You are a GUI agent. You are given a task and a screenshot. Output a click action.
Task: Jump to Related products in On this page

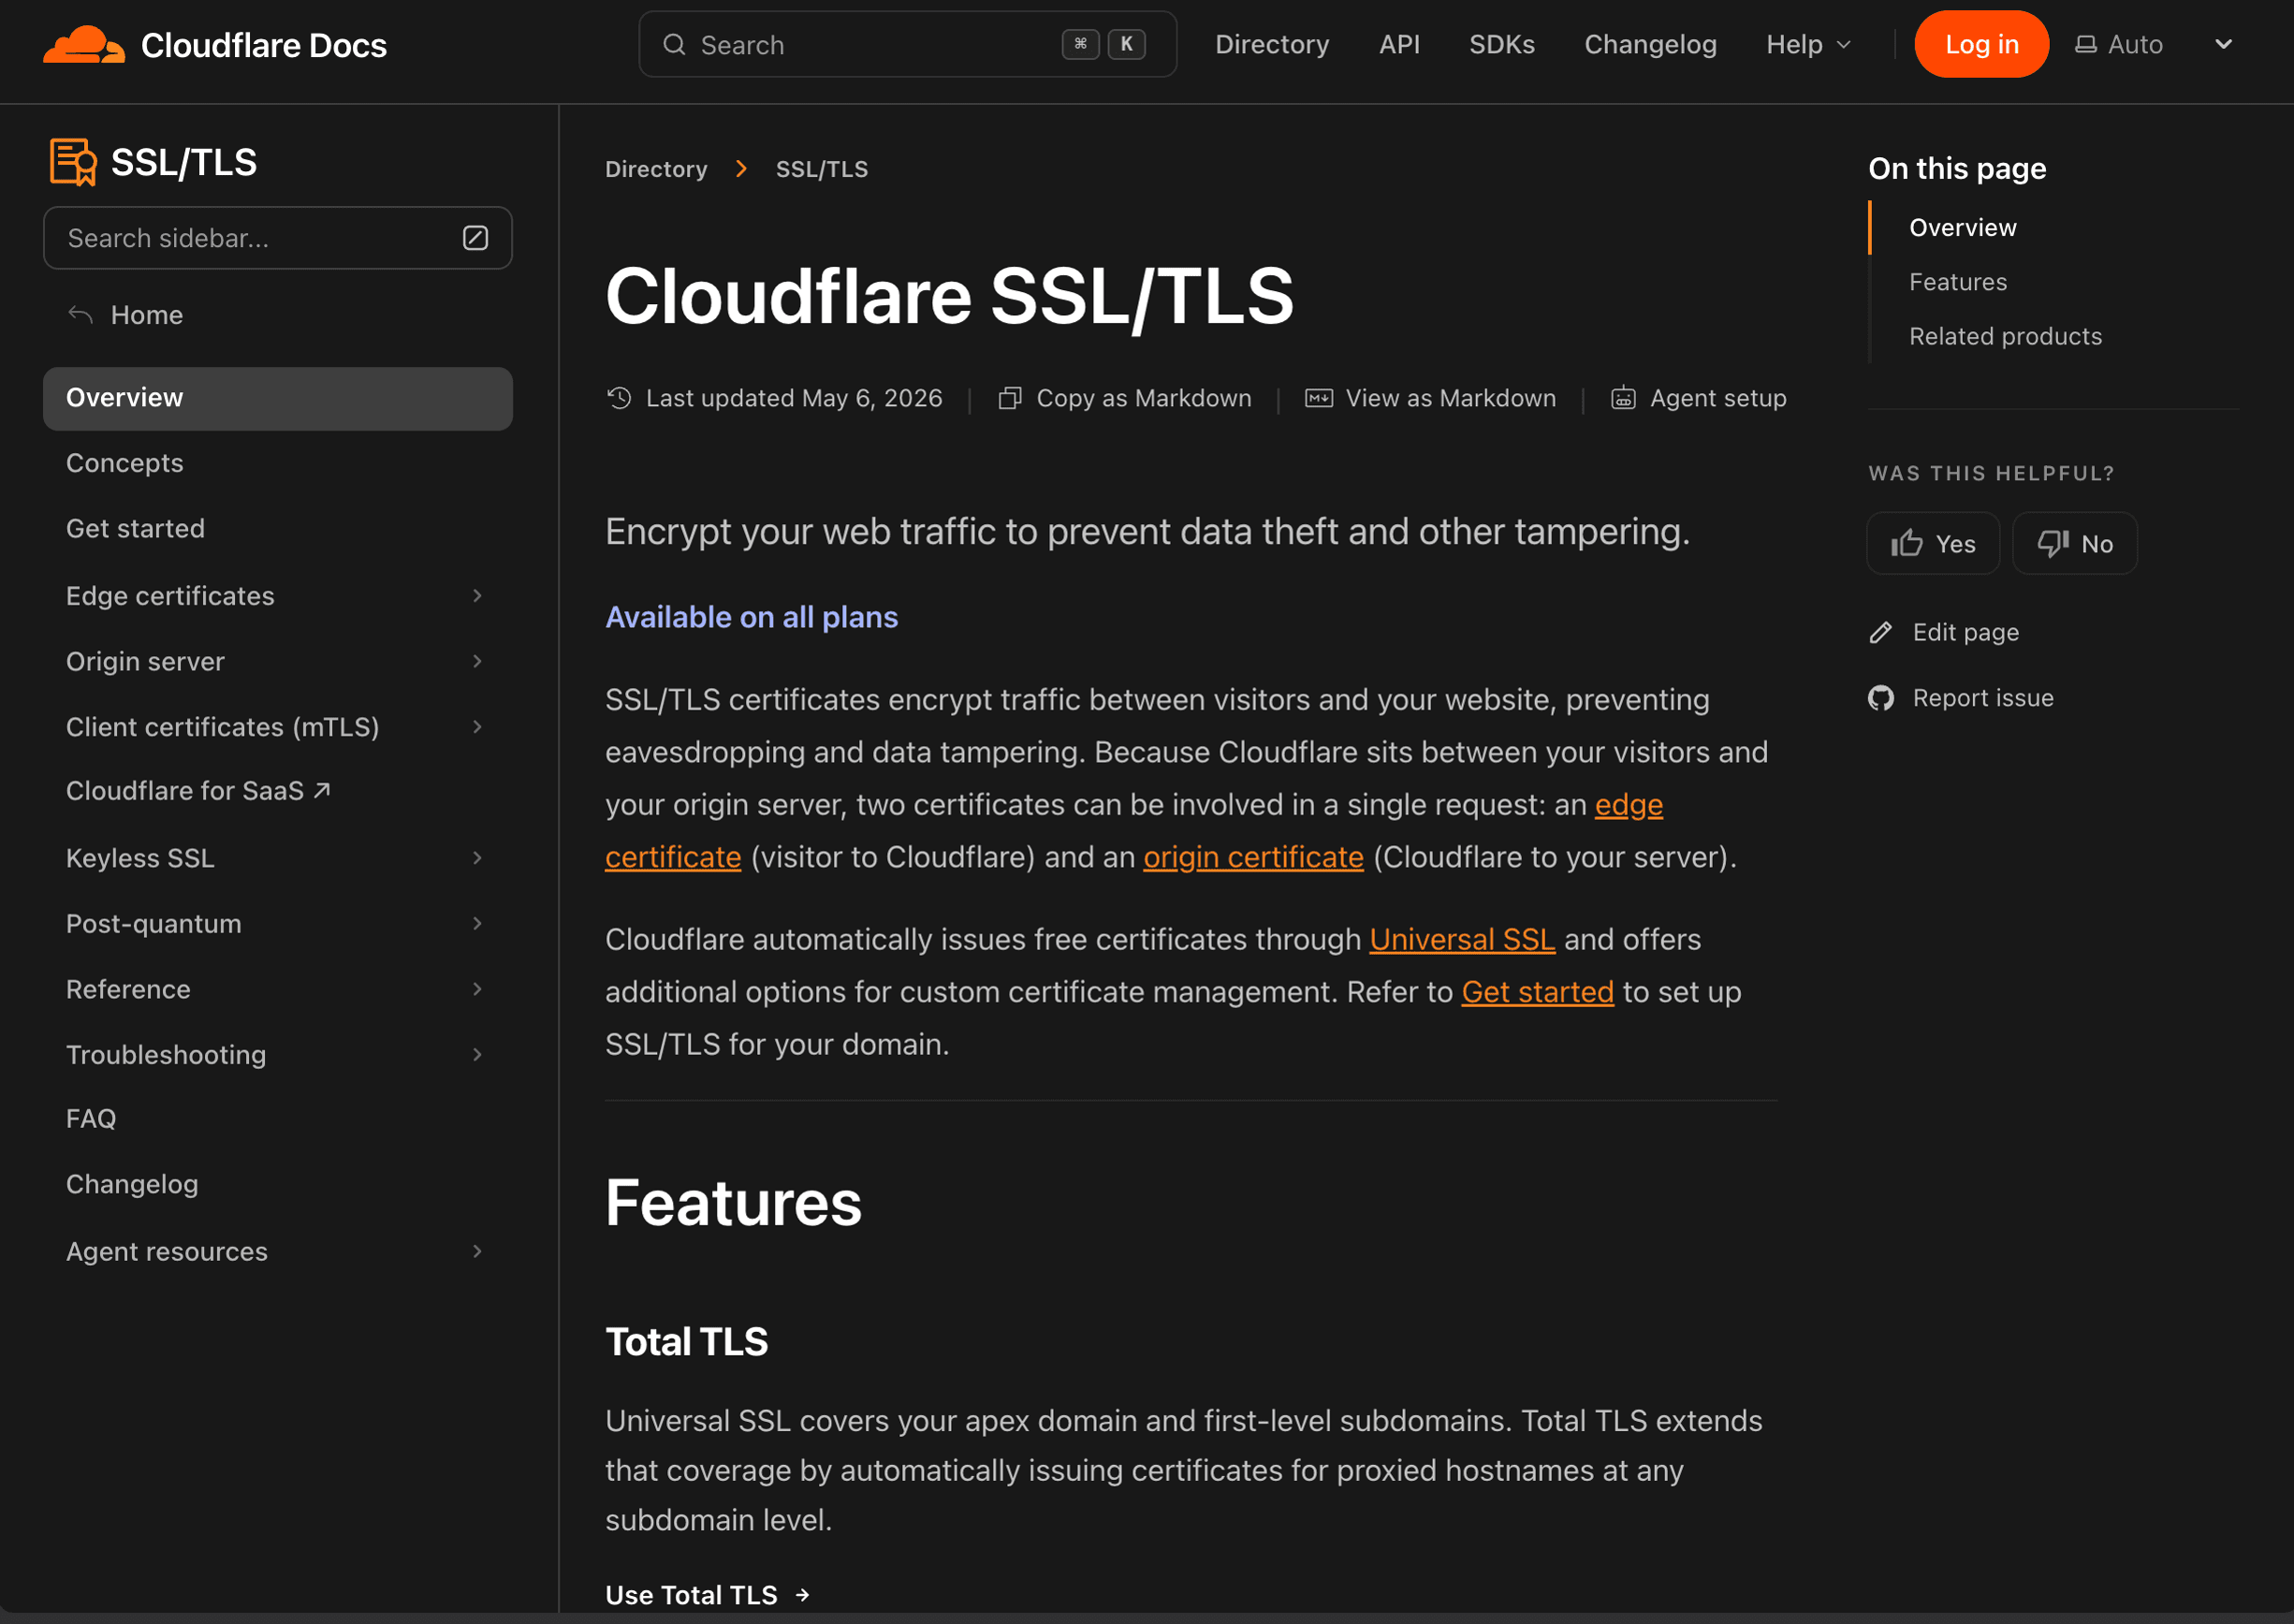click(x=2005, y=336)
